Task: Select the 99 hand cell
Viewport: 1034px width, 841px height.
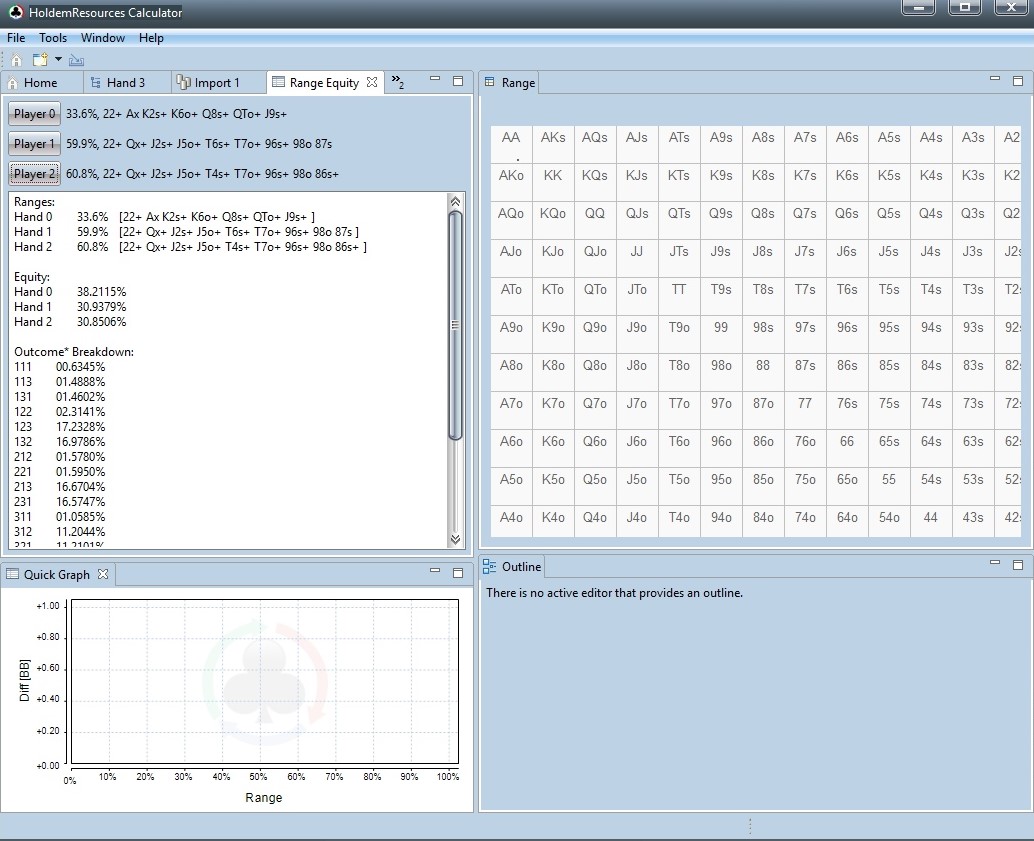Action: 721,334
